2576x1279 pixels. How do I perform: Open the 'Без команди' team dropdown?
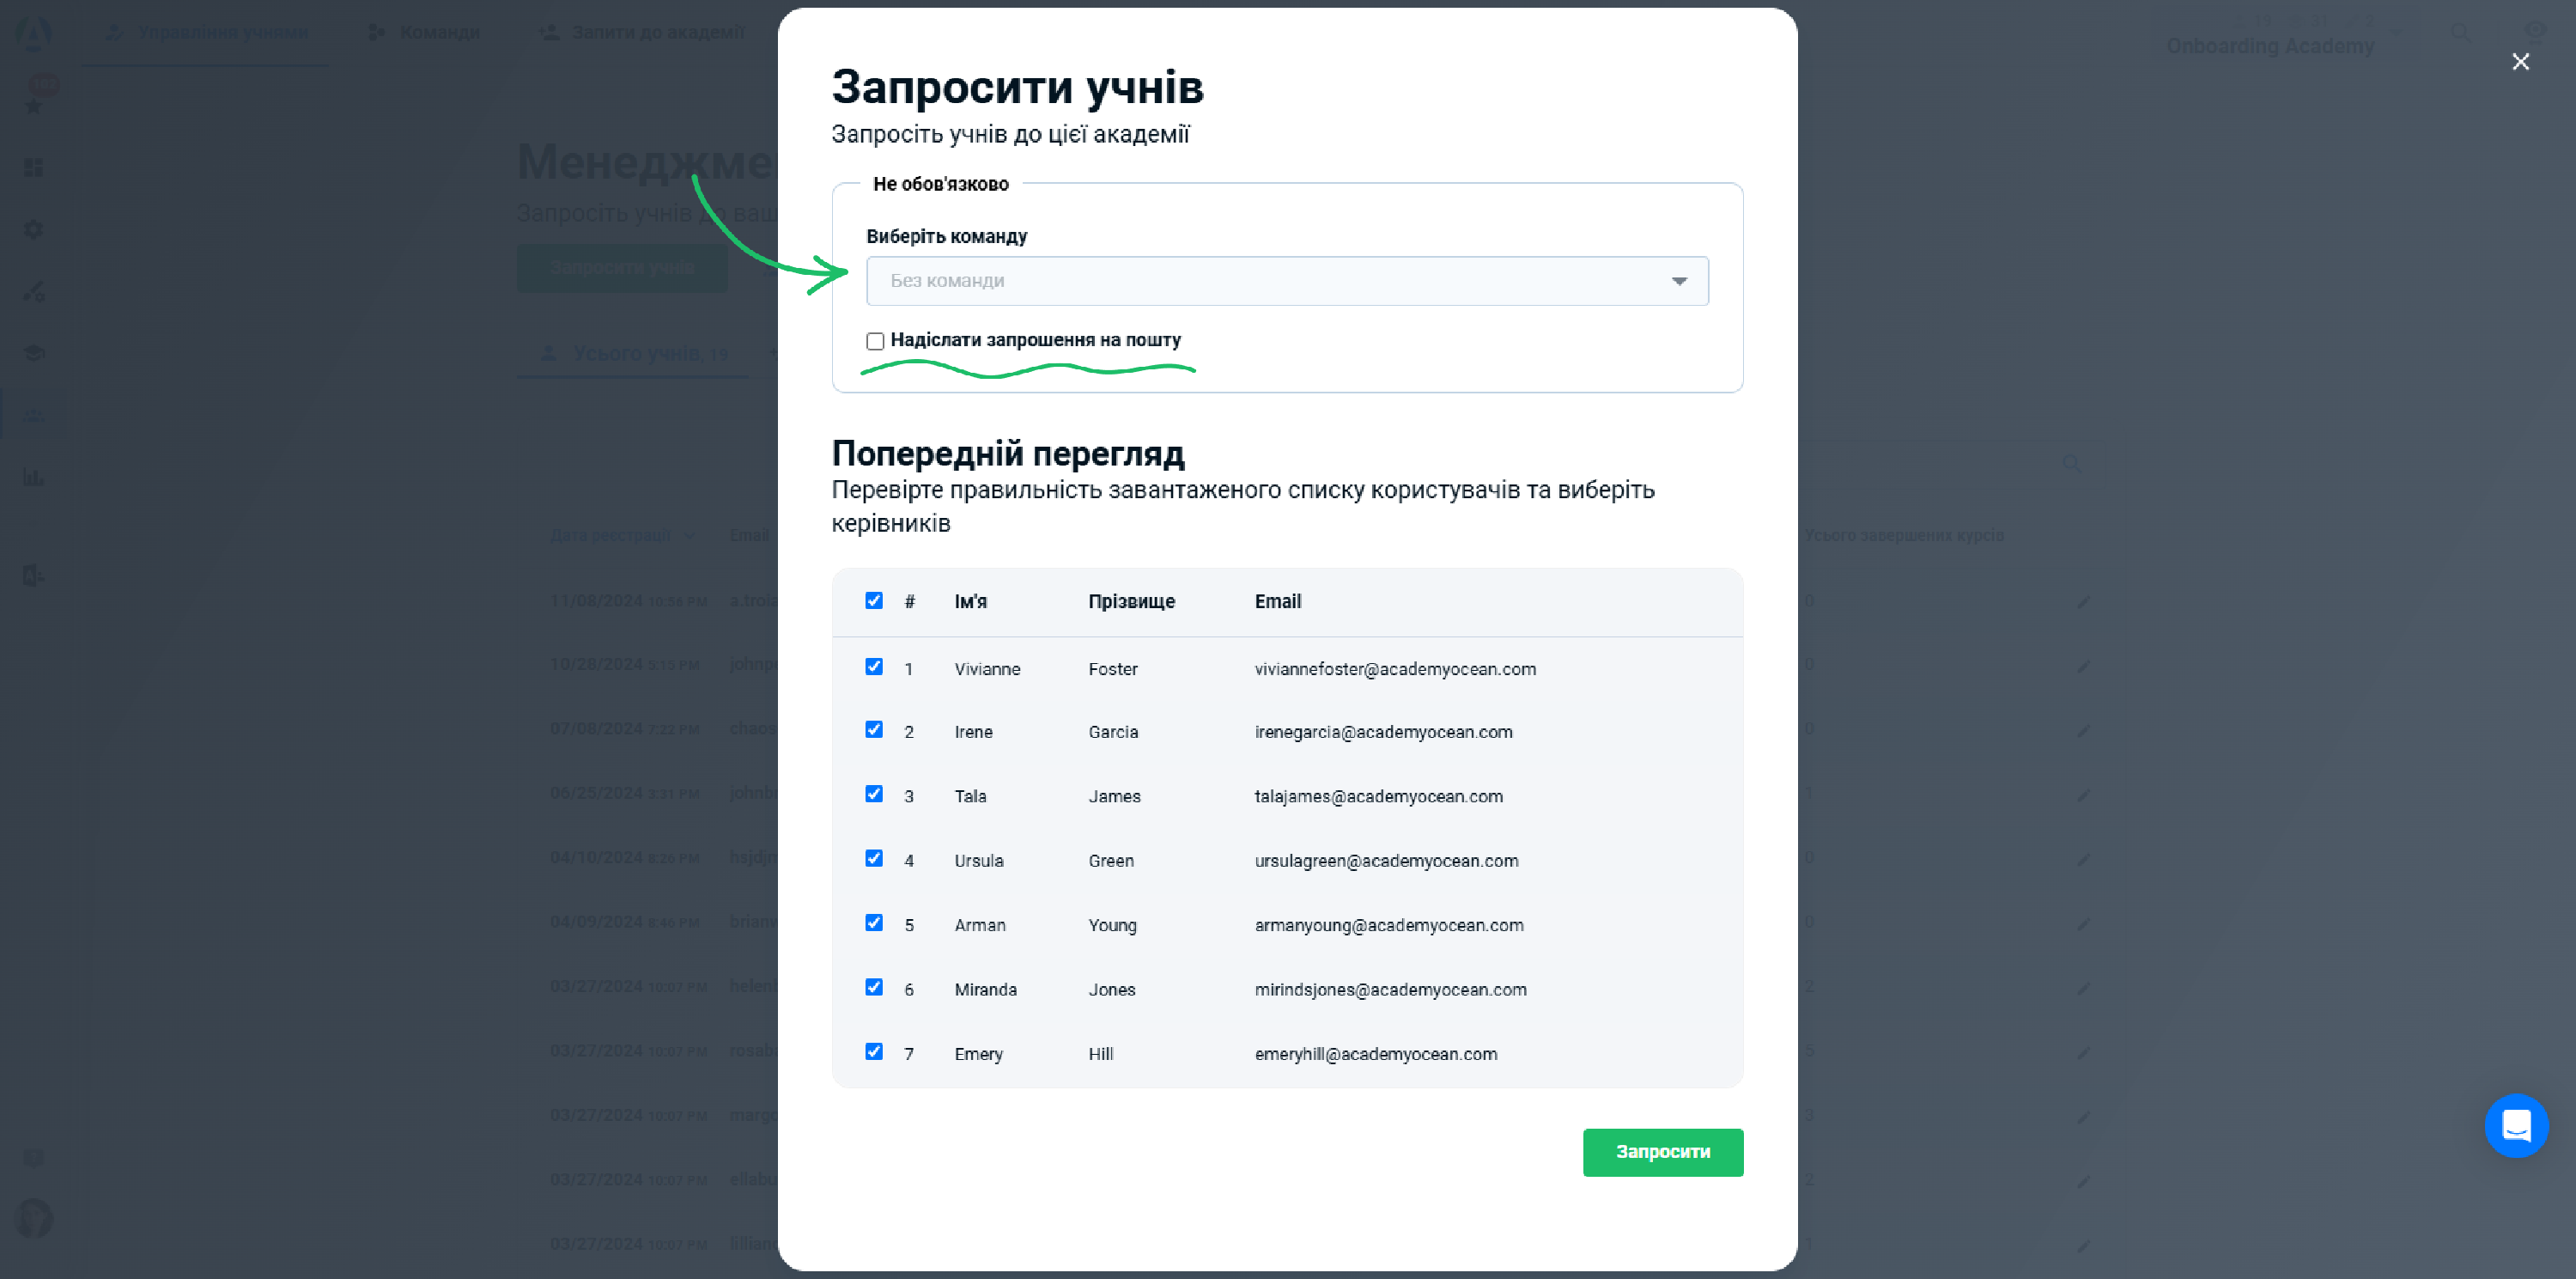[1287, 281]
